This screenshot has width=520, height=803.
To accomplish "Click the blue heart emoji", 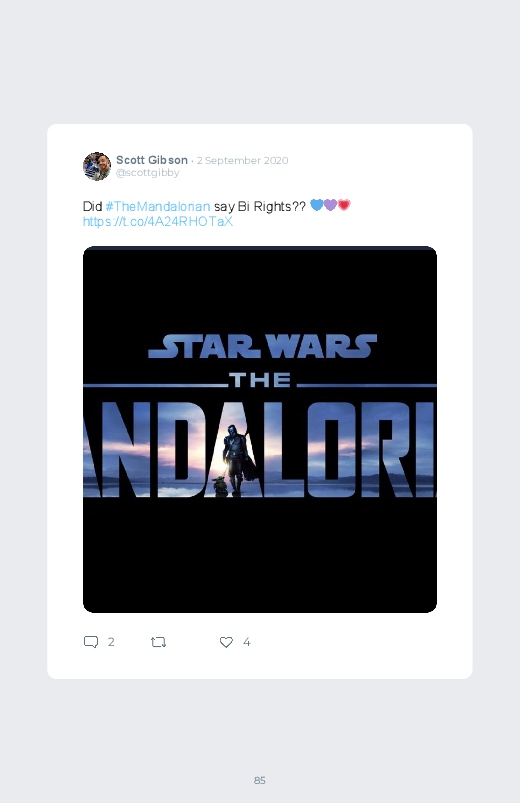I will click(317, 205).
